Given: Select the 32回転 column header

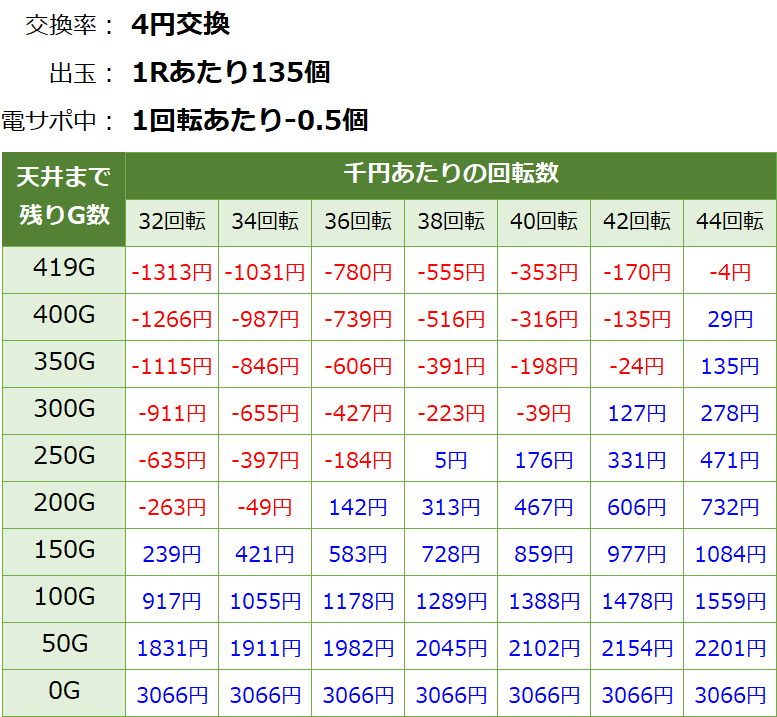Looking at the screenshot, I should [x=172, y=222].
